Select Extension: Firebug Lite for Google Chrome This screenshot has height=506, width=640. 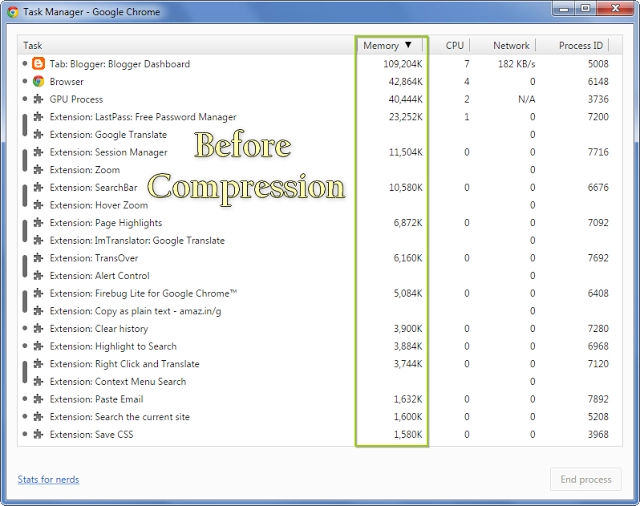320,293
